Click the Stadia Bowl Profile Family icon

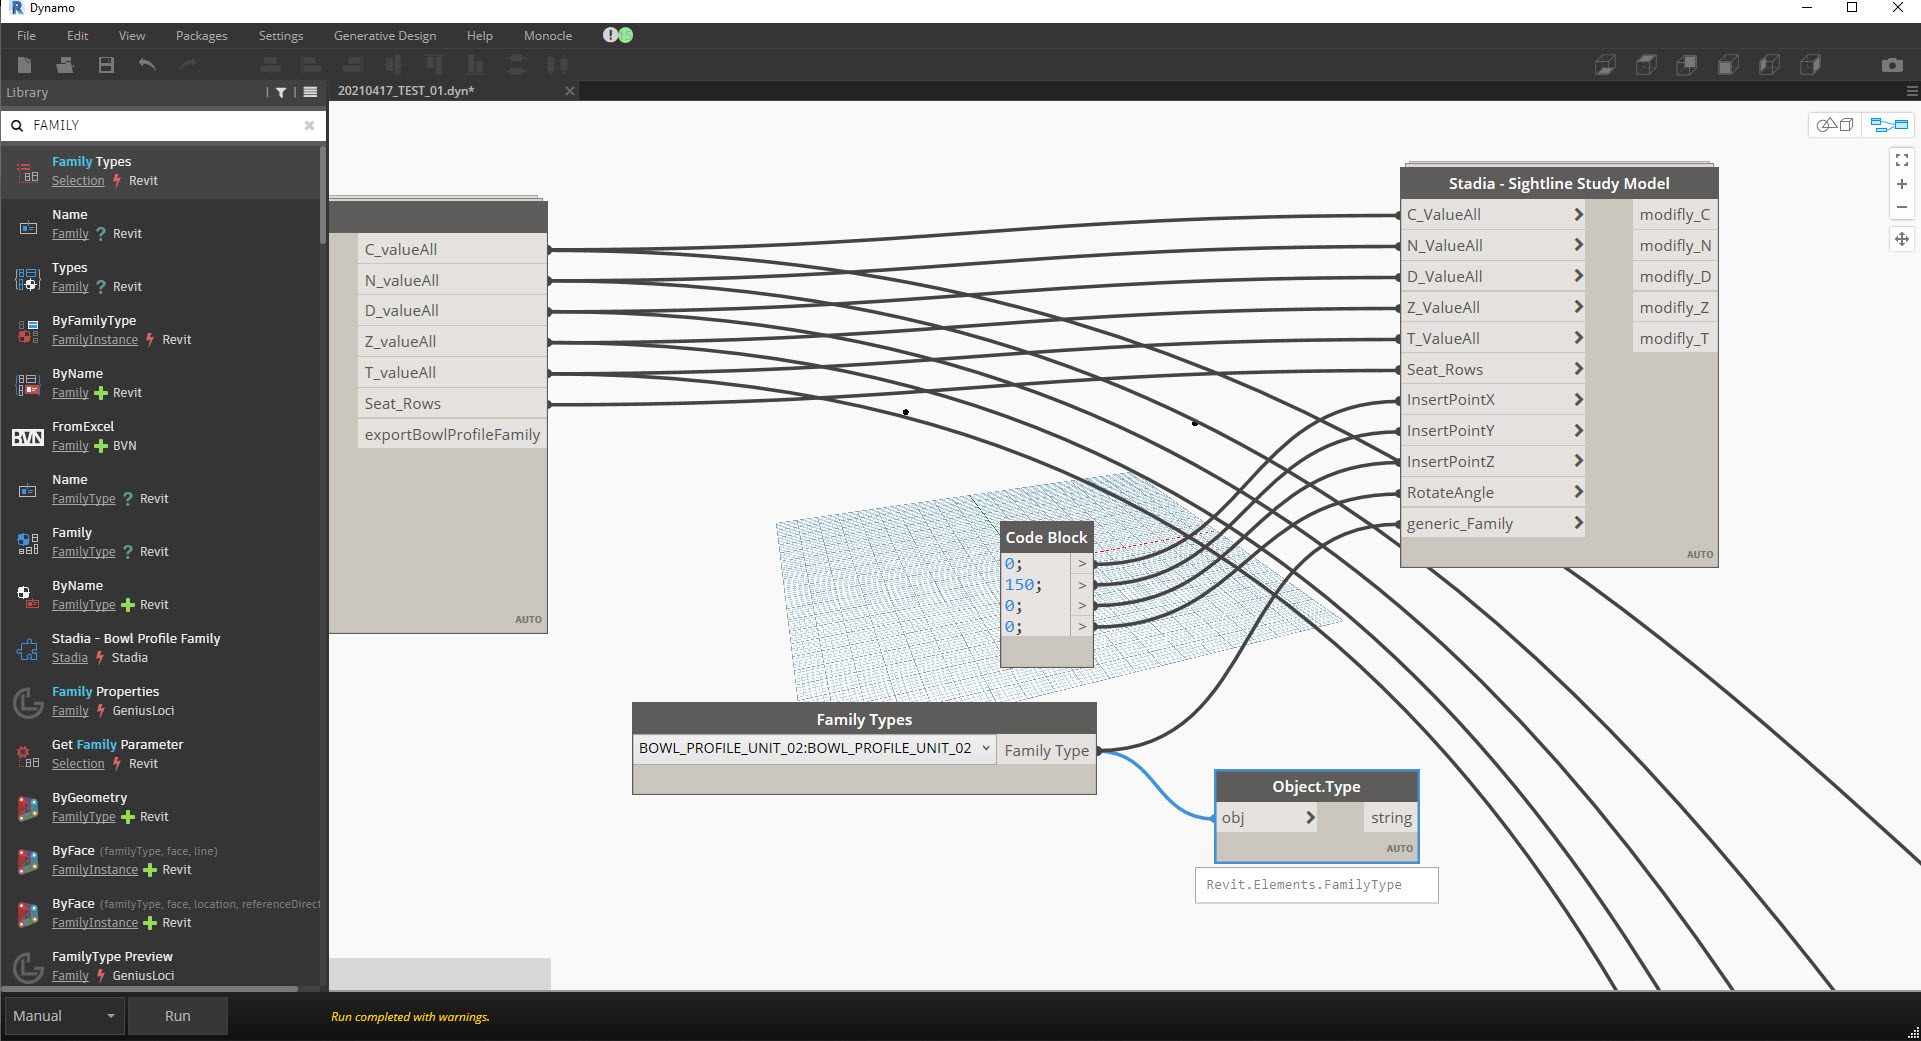(27, 649)
